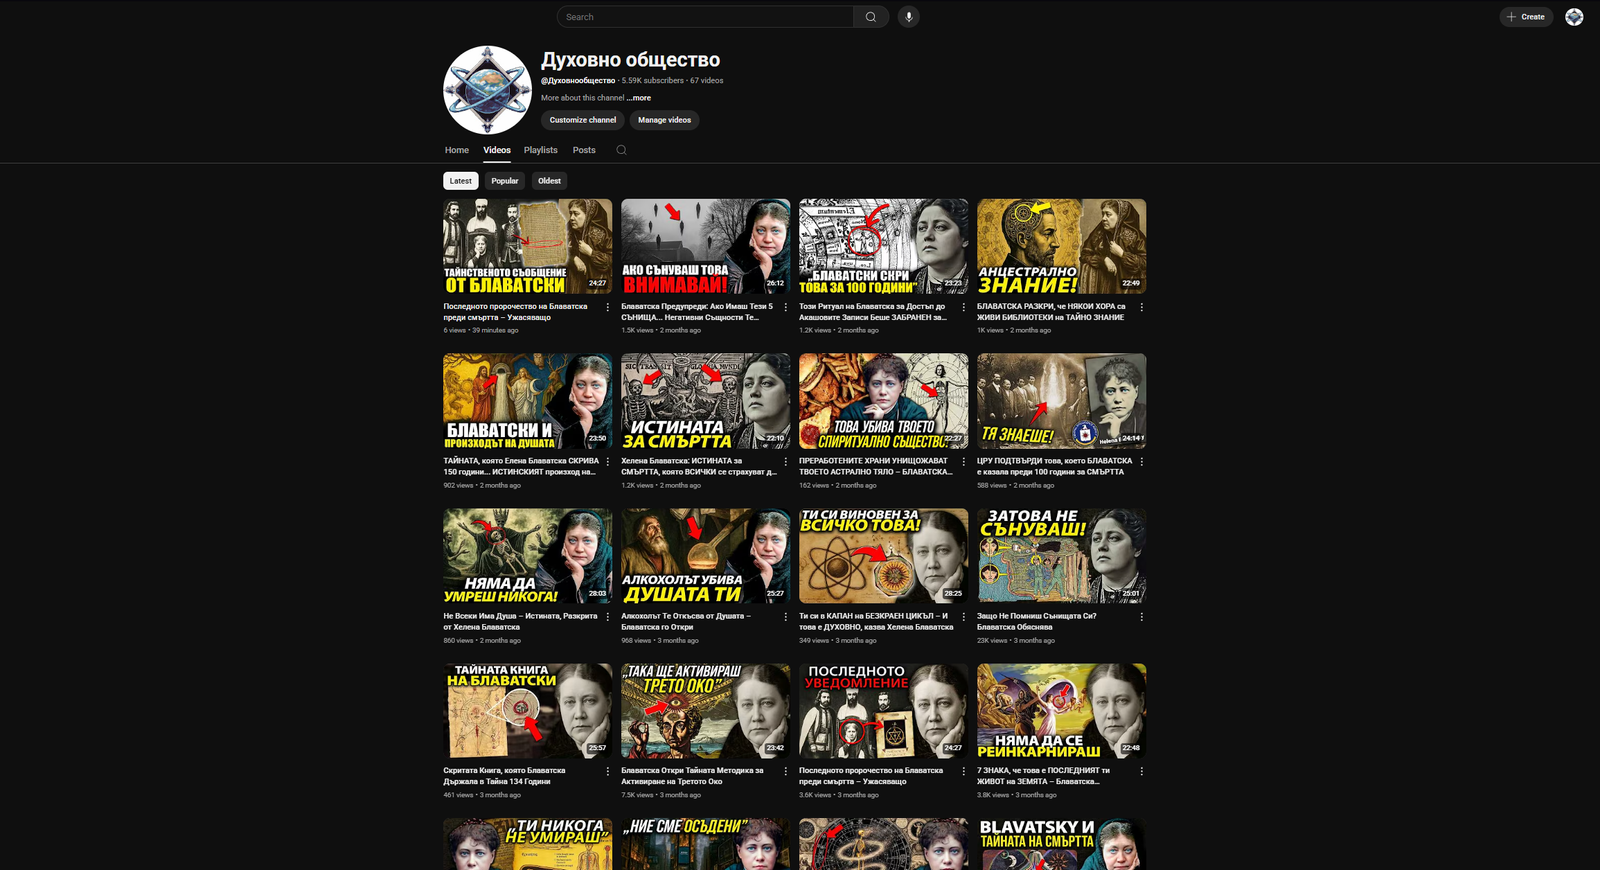Select the Latest sort chip

pyautogui.click(x=460, y=181)
